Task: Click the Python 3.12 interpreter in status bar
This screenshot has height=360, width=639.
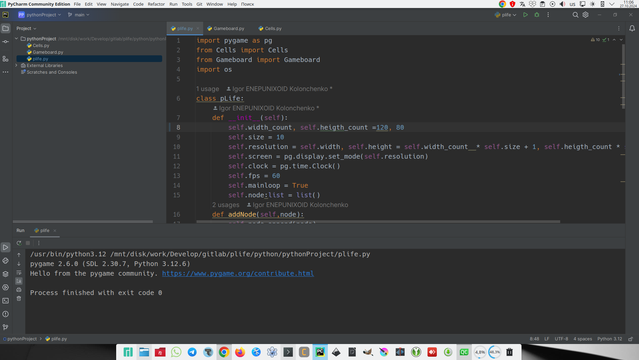Action: pos(609,339)
